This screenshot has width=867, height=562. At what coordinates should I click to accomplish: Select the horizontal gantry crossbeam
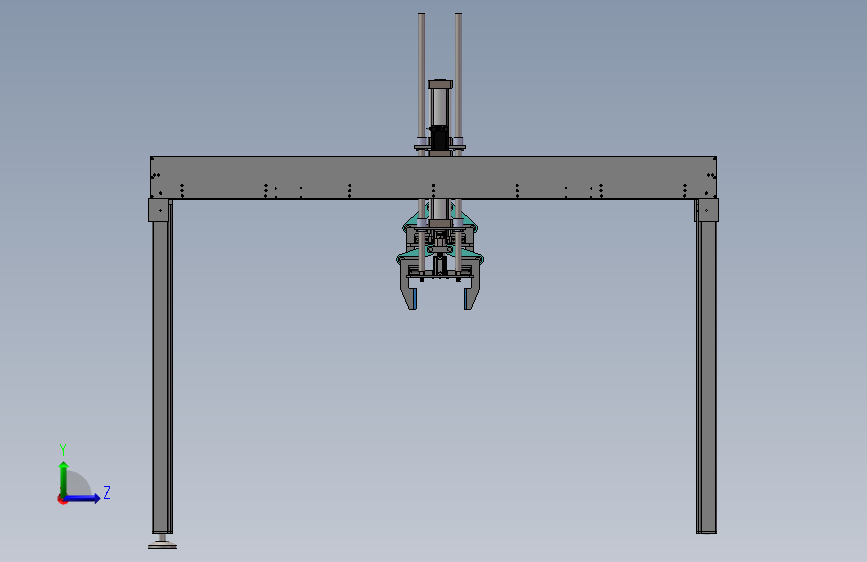point(434,178)
